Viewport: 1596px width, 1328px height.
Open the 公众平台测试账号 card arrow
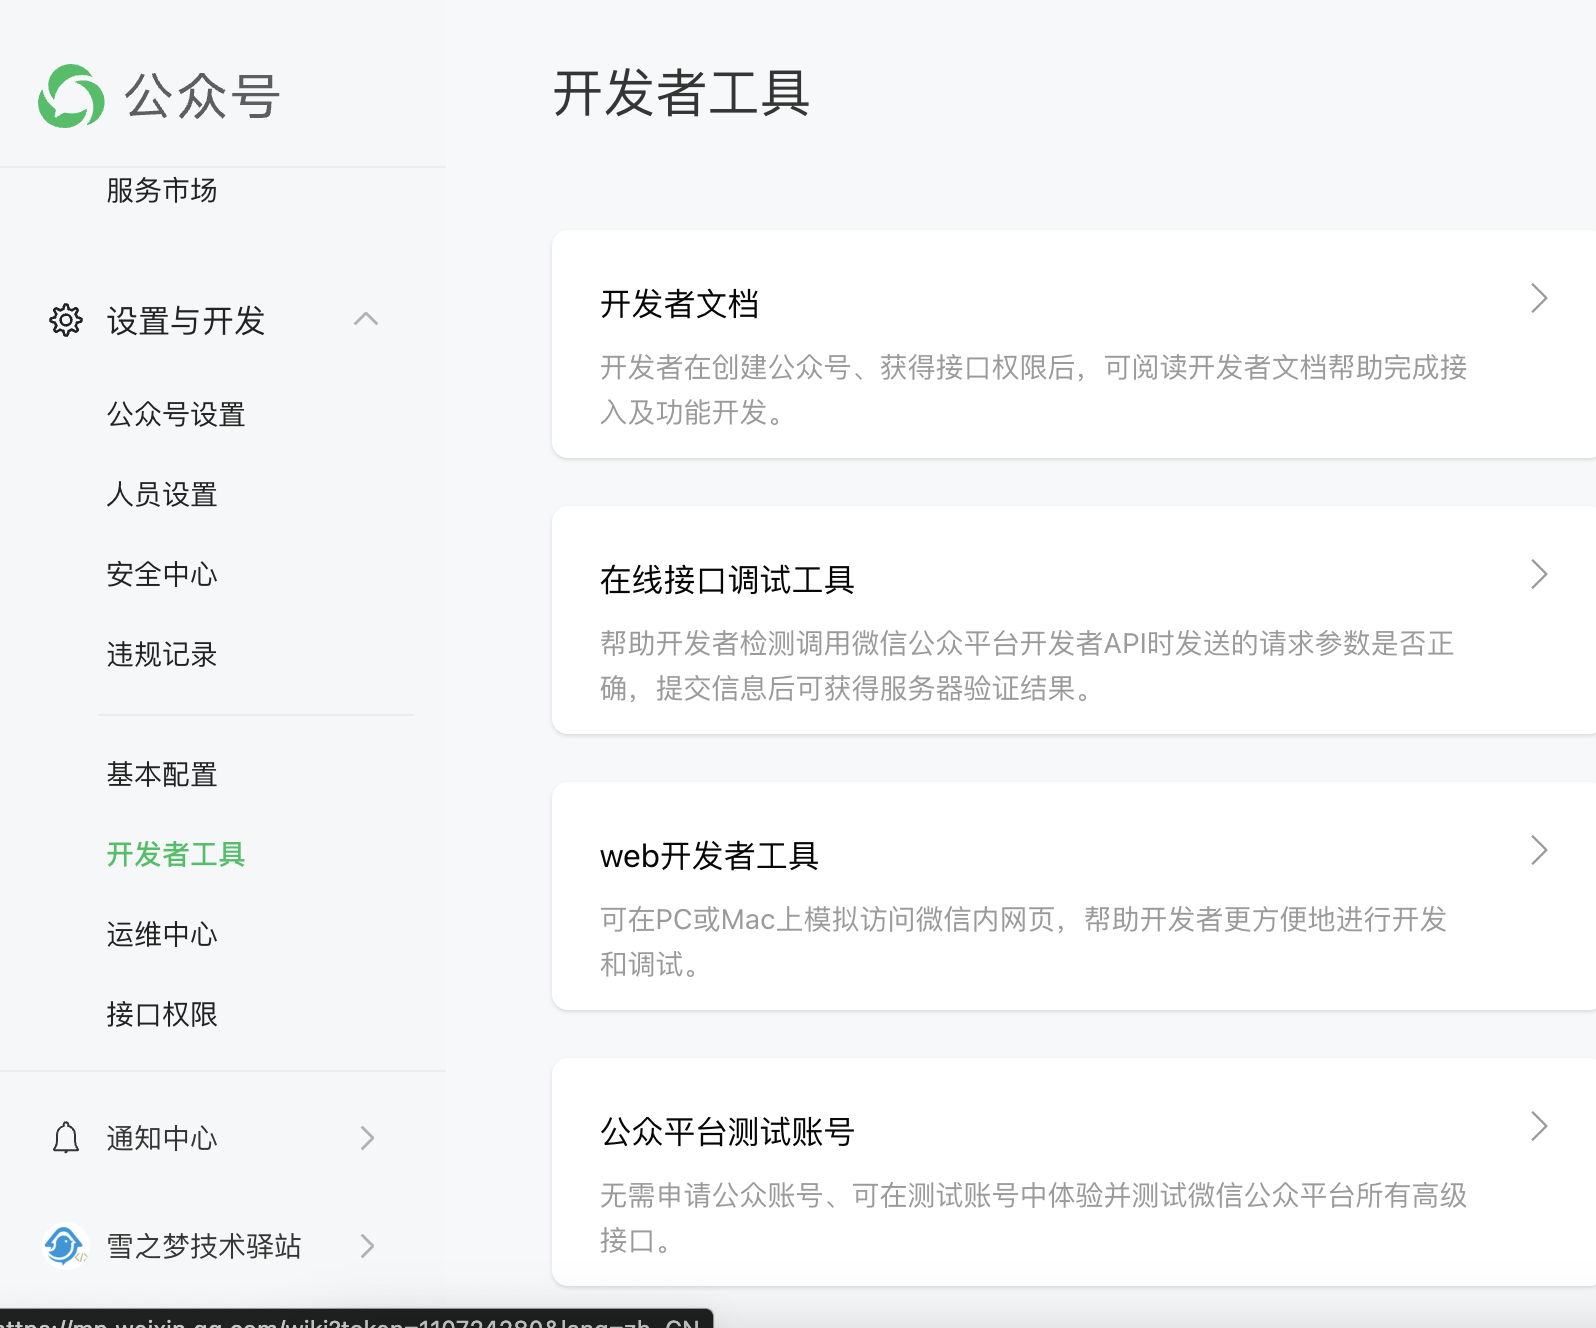pos(1539,1126)
